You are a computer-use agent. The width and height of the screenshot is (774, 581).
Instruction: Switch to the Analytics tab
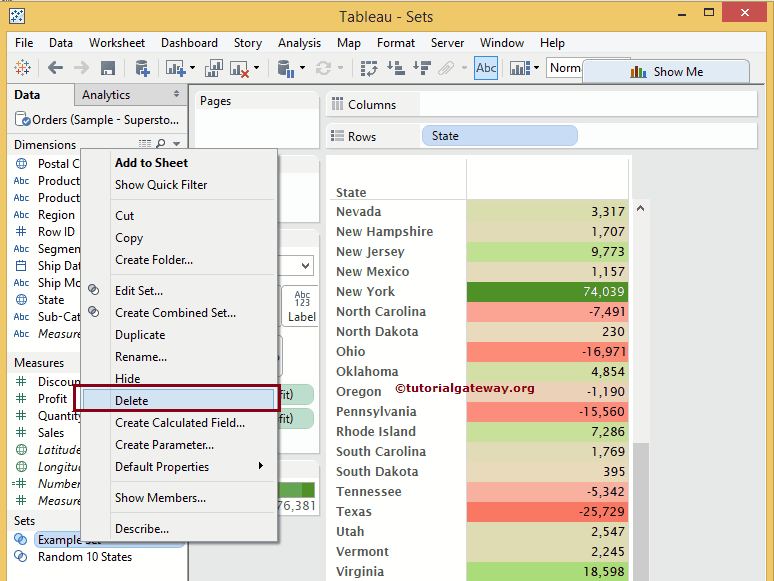[106, 95]
